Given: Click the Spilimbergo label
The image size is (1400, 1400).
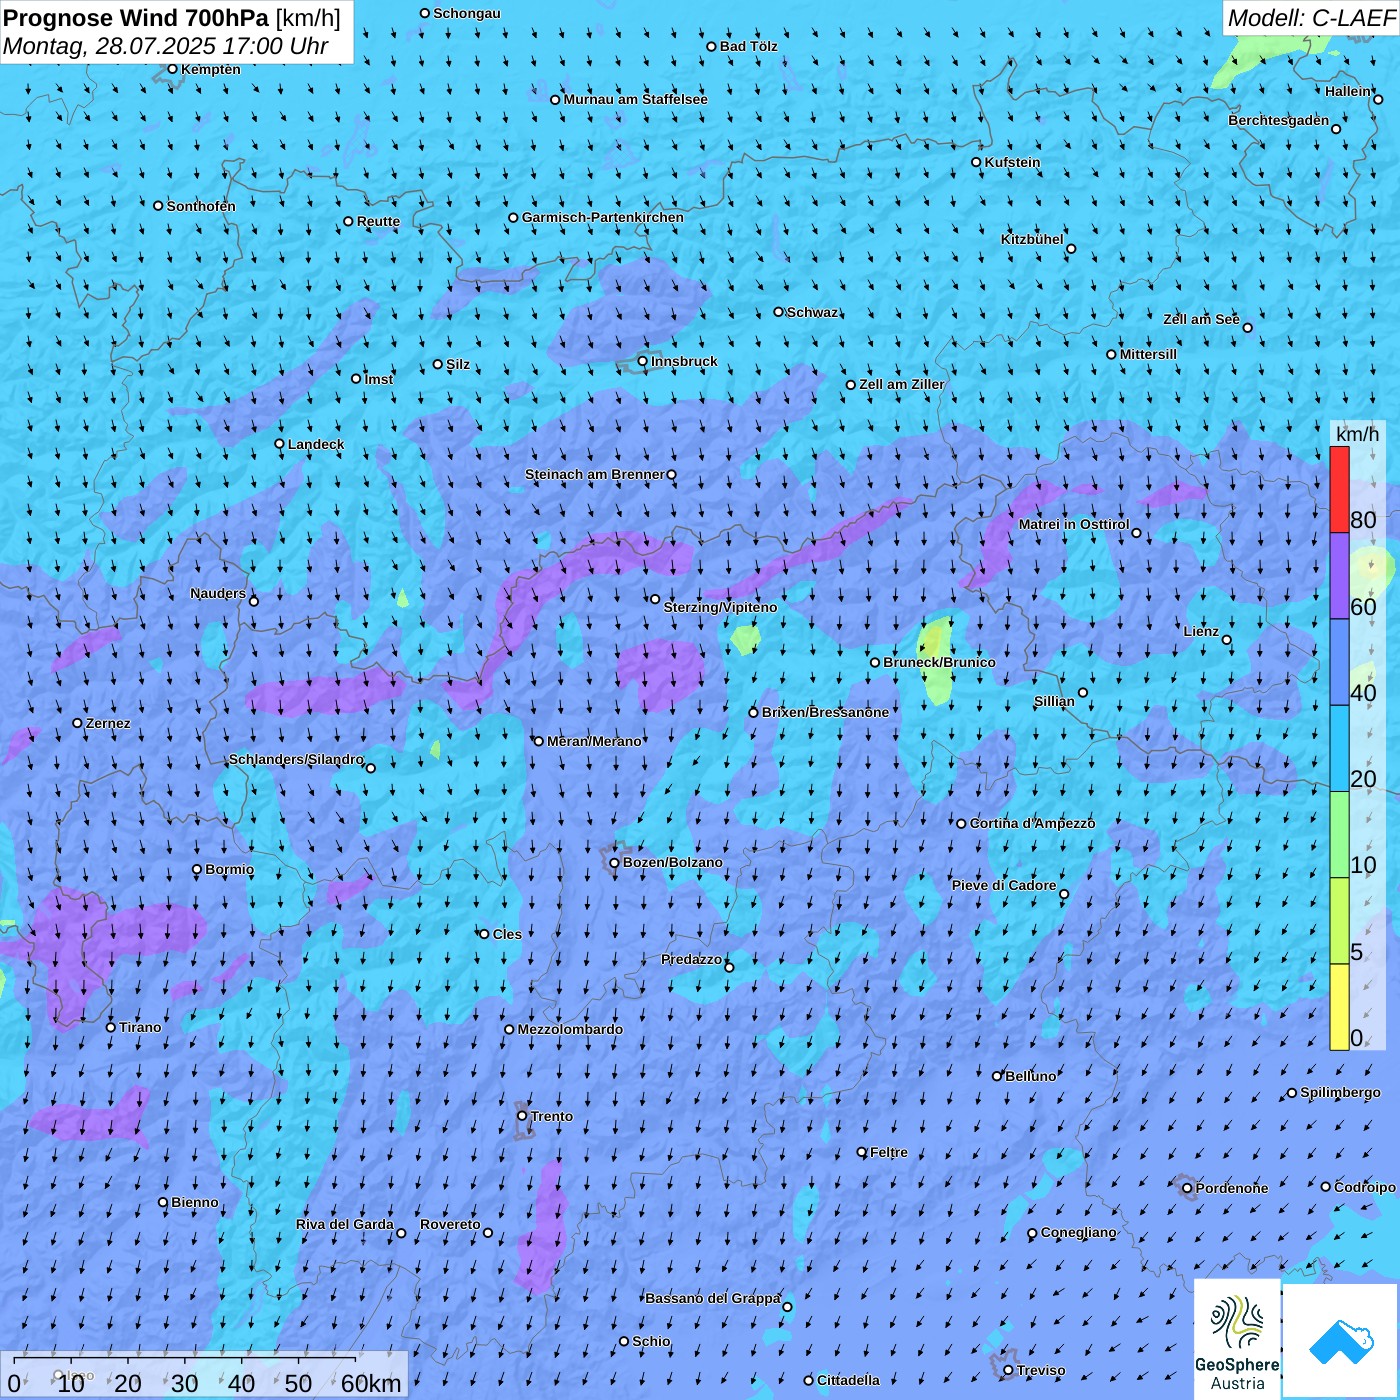Looking at the screenshot, I should point(1340,1092).
